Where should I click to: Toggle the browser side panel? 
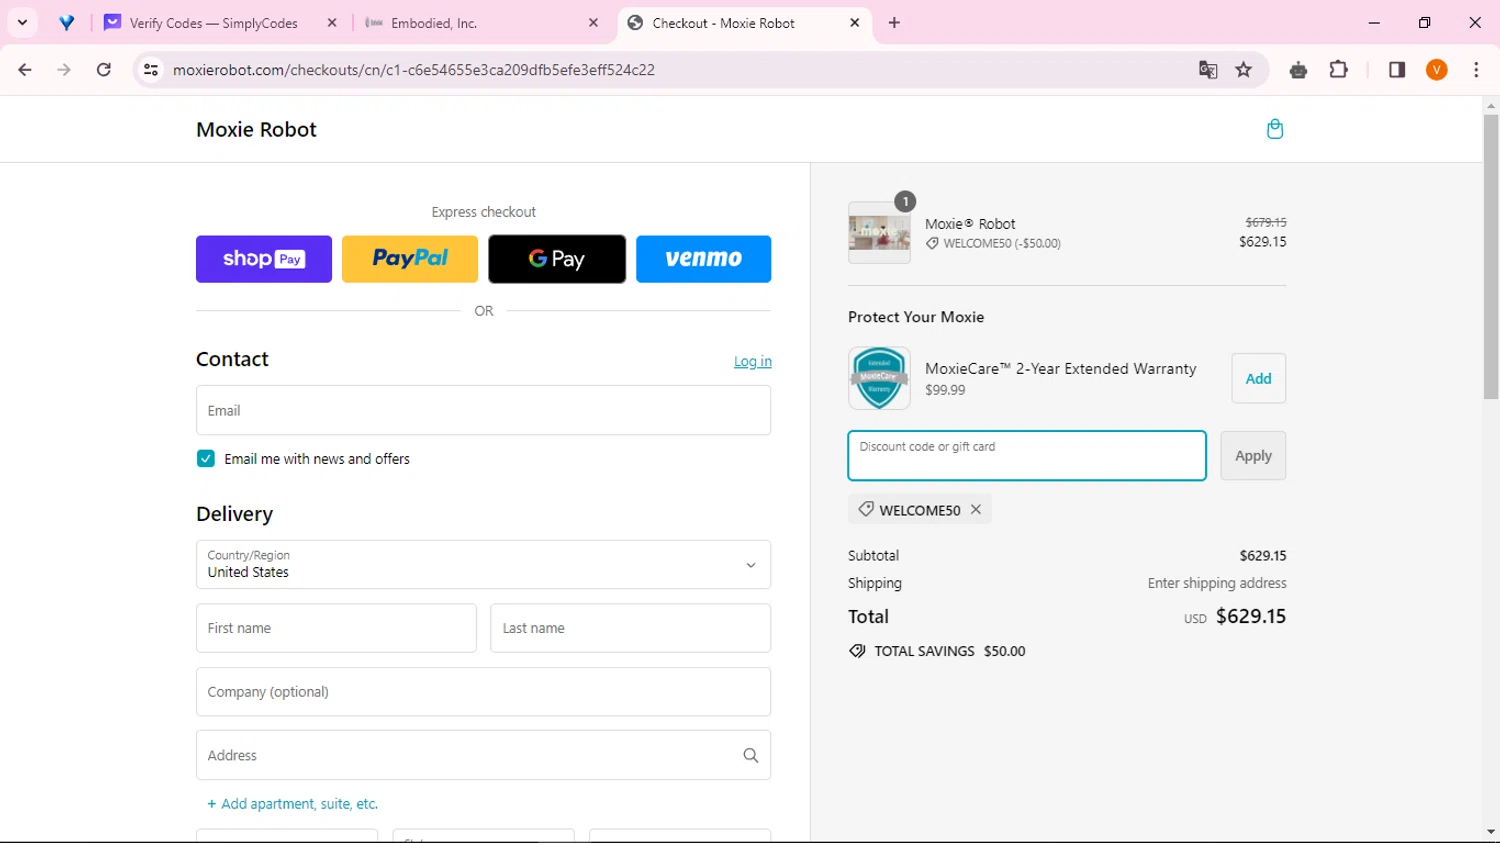pyautogui.click(x=1397, y=70)
